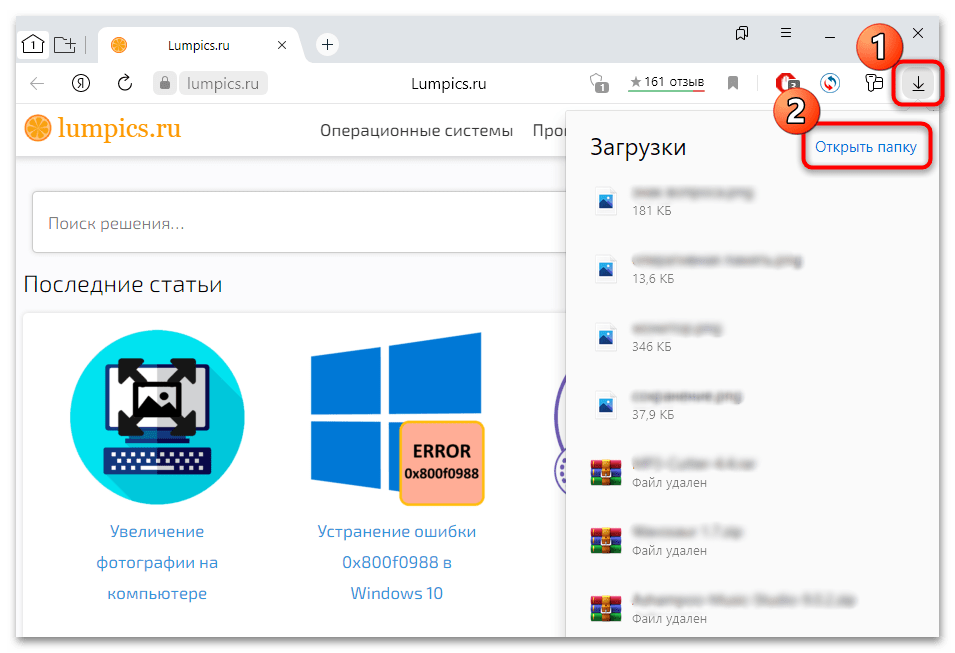Click the back navigation arrow
This screenshot has height=653, width=955.
[x=37, y=84]
